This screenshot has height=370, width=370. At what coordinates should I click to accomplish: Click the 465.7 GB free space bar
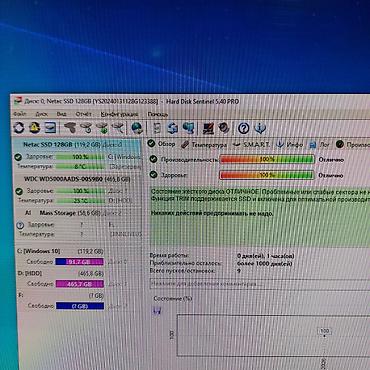coord(80,284)
